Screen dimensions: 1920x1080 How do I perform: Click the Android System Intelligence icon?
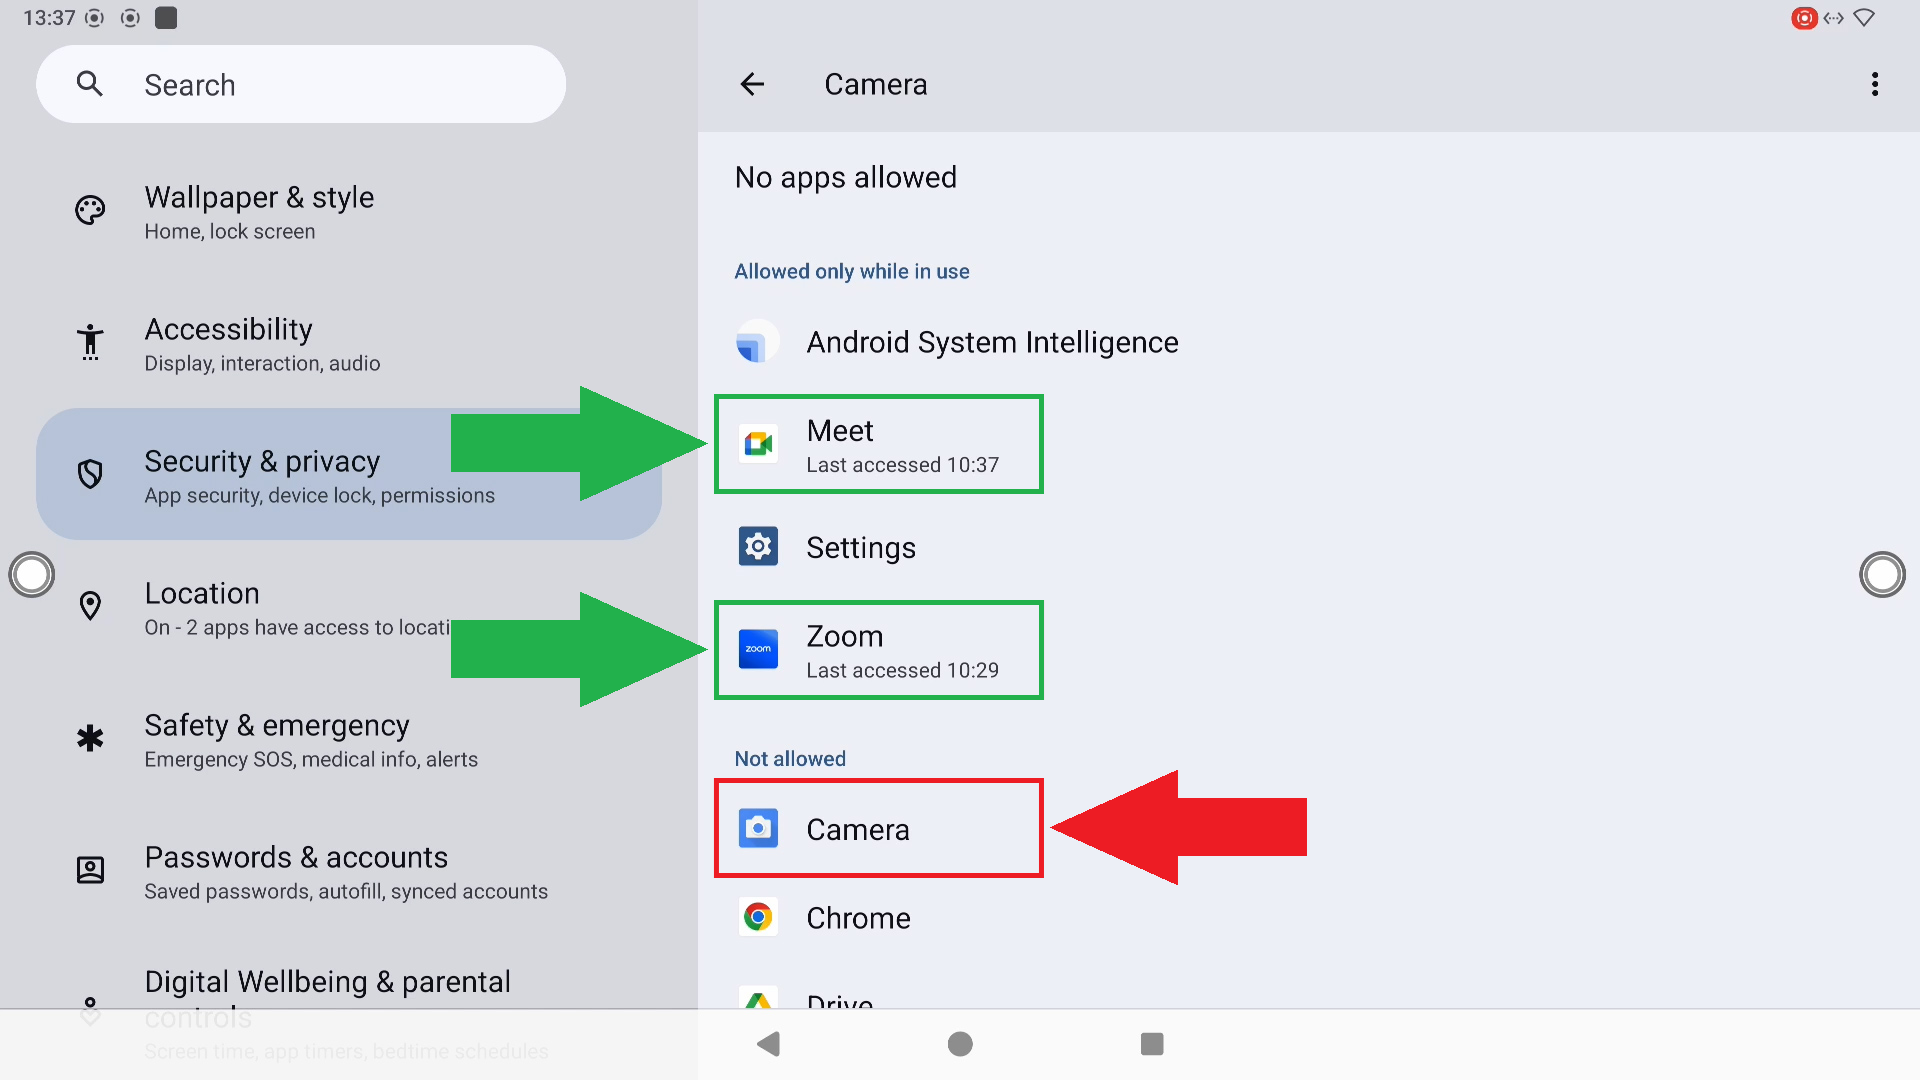tap(758, 342)
